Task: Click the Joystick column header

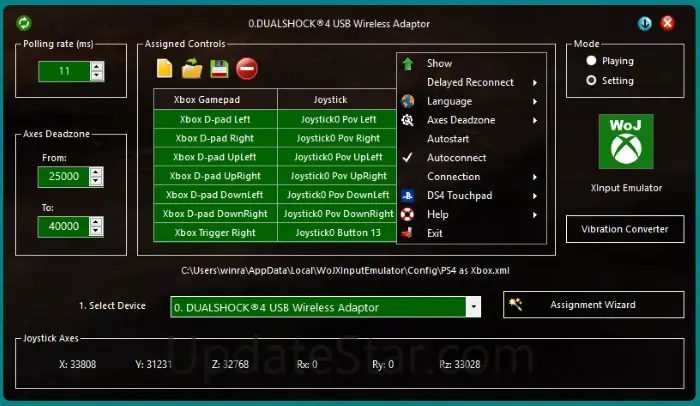Action: coord(337,99)
